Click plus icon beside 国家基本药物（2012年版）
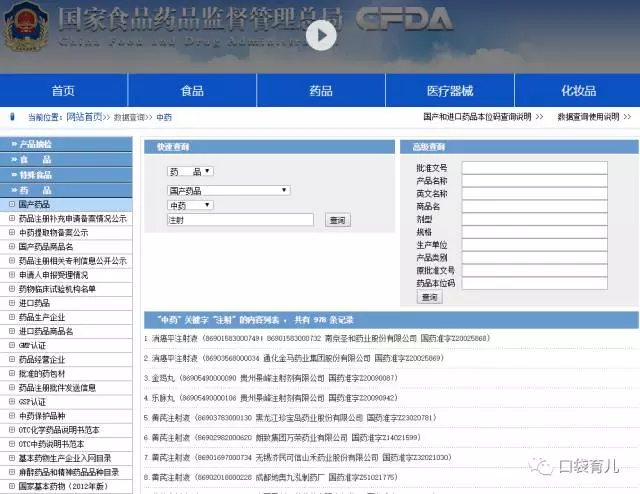This screenshot has width=640, height=494. click(12, 486)
